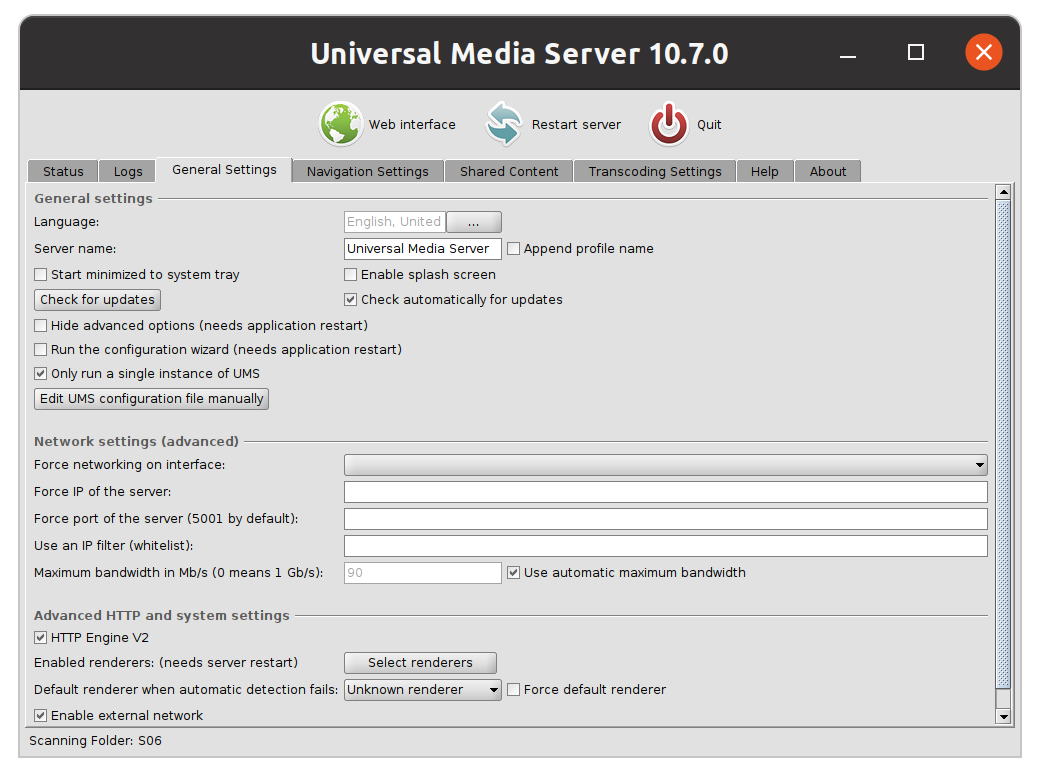Click Check for updates

[x=97, y=299]
